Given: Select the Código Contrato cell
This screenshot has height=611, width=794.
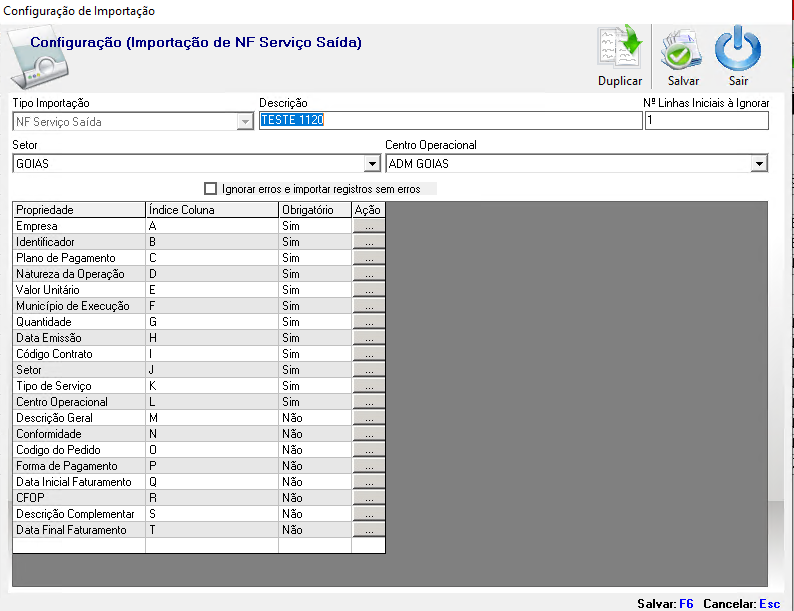Looking at the screenshot, I should 79,354.
